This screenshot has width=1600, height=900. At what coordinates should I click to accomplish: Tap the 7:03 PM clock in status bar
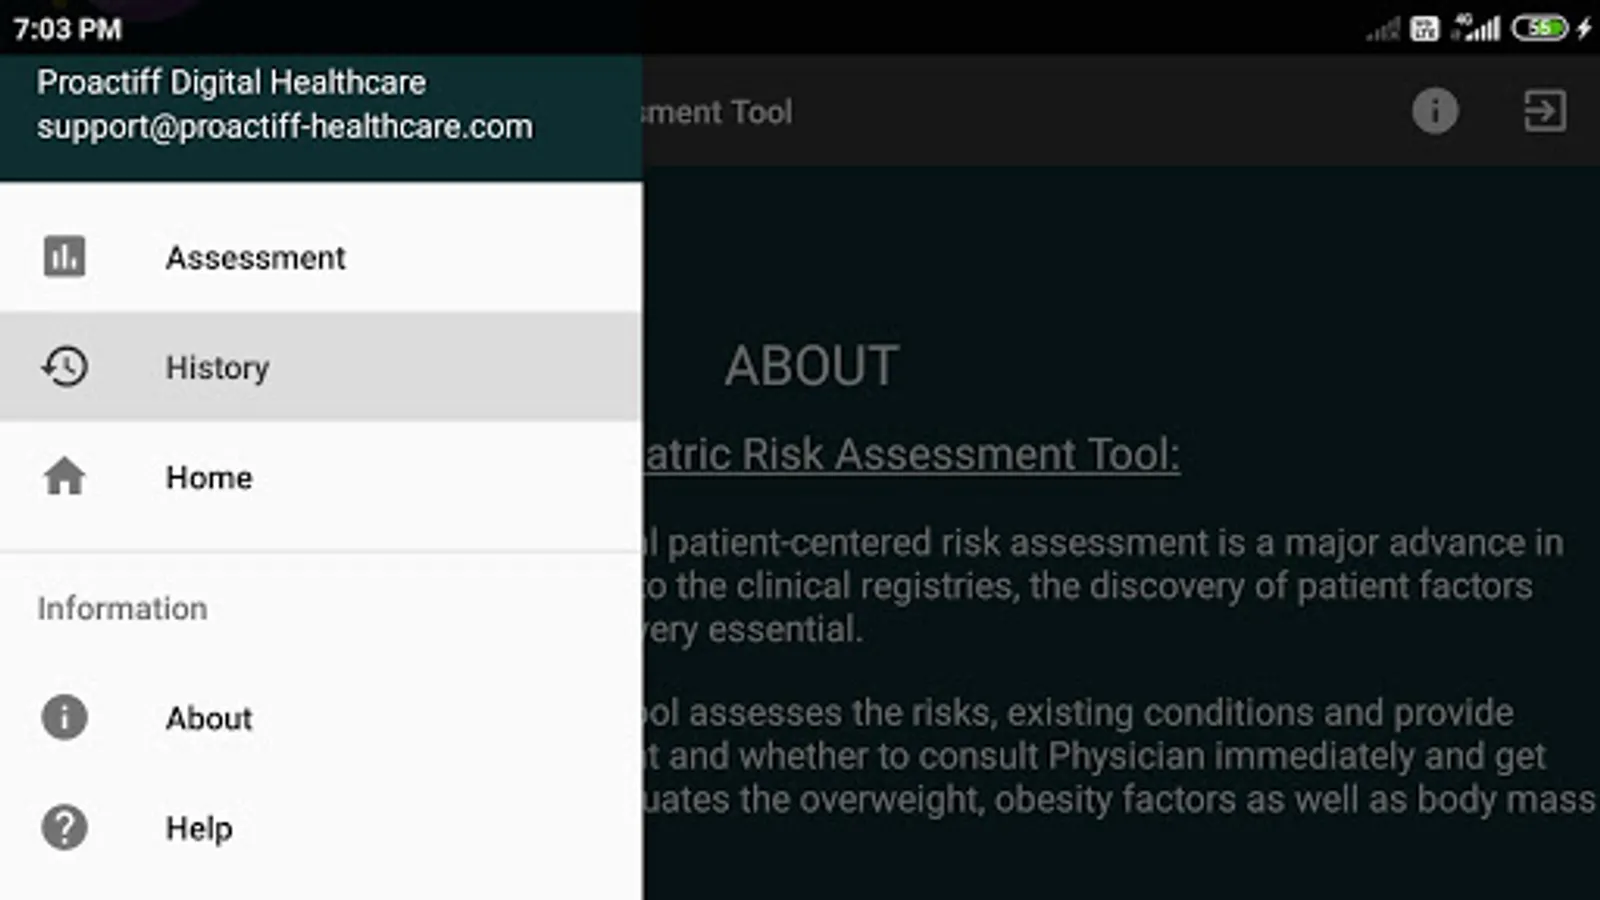[x=67, y=29]
